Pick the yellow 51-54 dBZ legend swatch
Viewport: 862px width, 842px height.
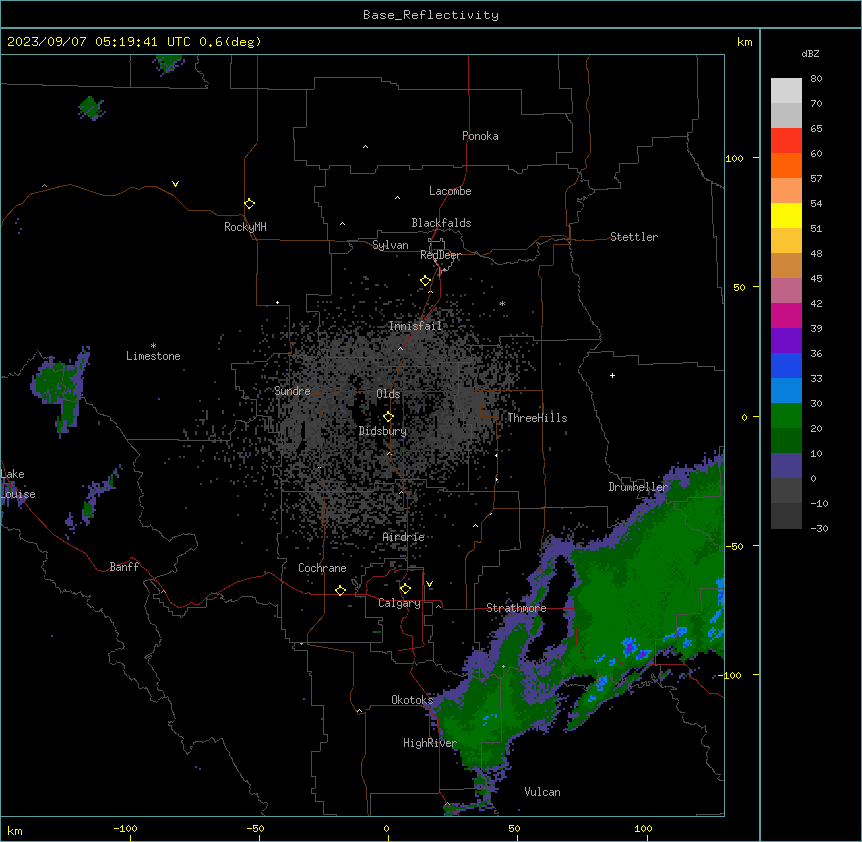(786, 215)
